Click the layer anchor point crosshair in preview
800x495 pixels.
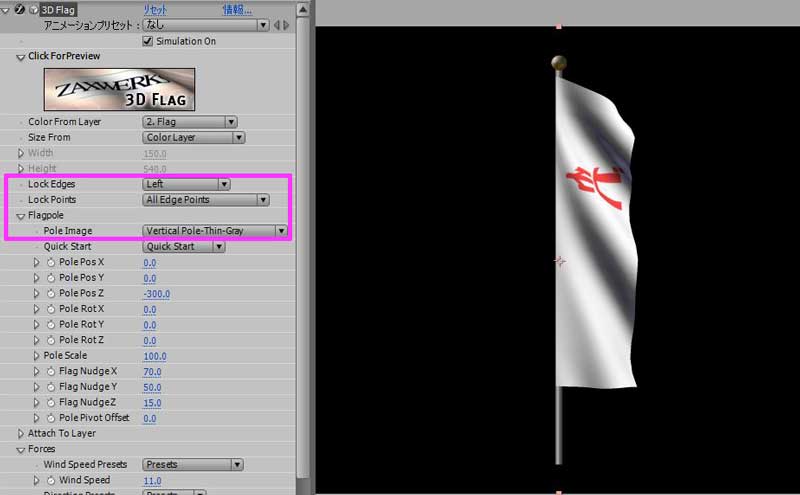560,261
